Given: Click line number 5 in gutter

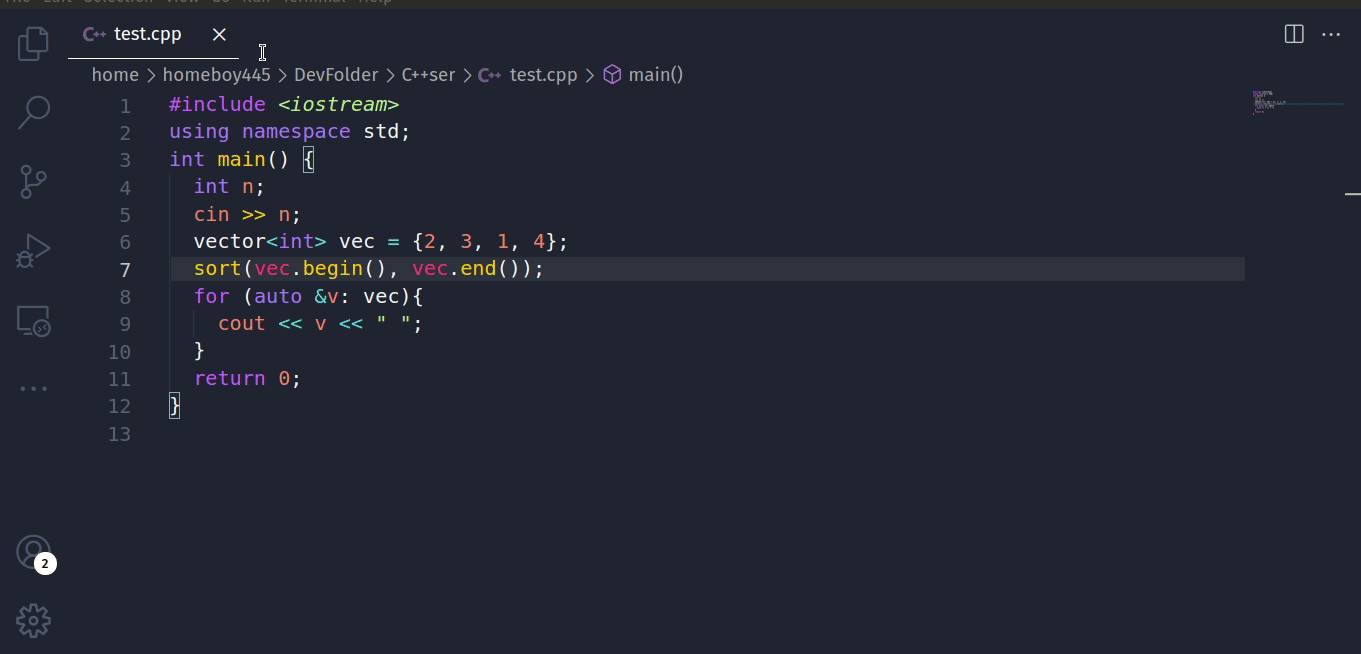Looking at the screenshot, I should click(x=125, y=214).
